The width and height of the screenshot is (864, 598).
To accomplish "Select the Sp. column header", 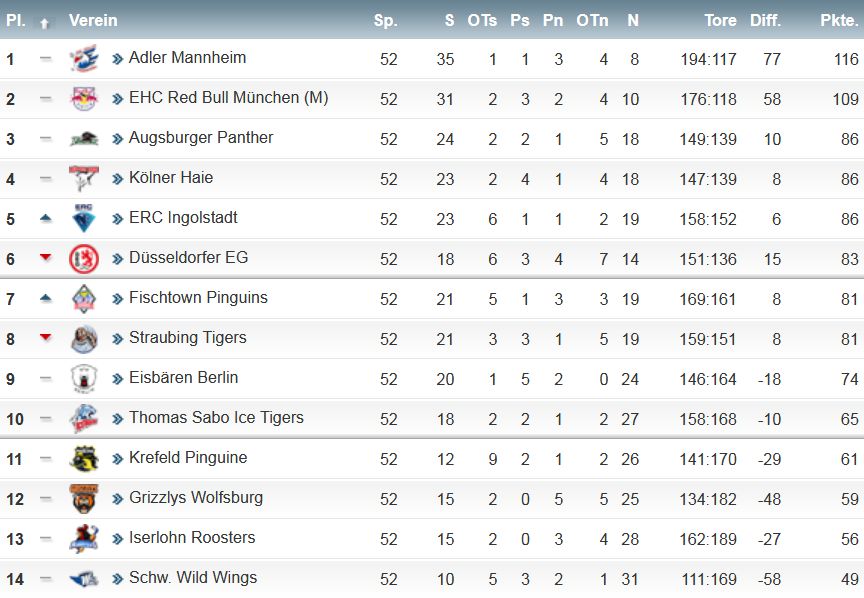I will 385,20.
